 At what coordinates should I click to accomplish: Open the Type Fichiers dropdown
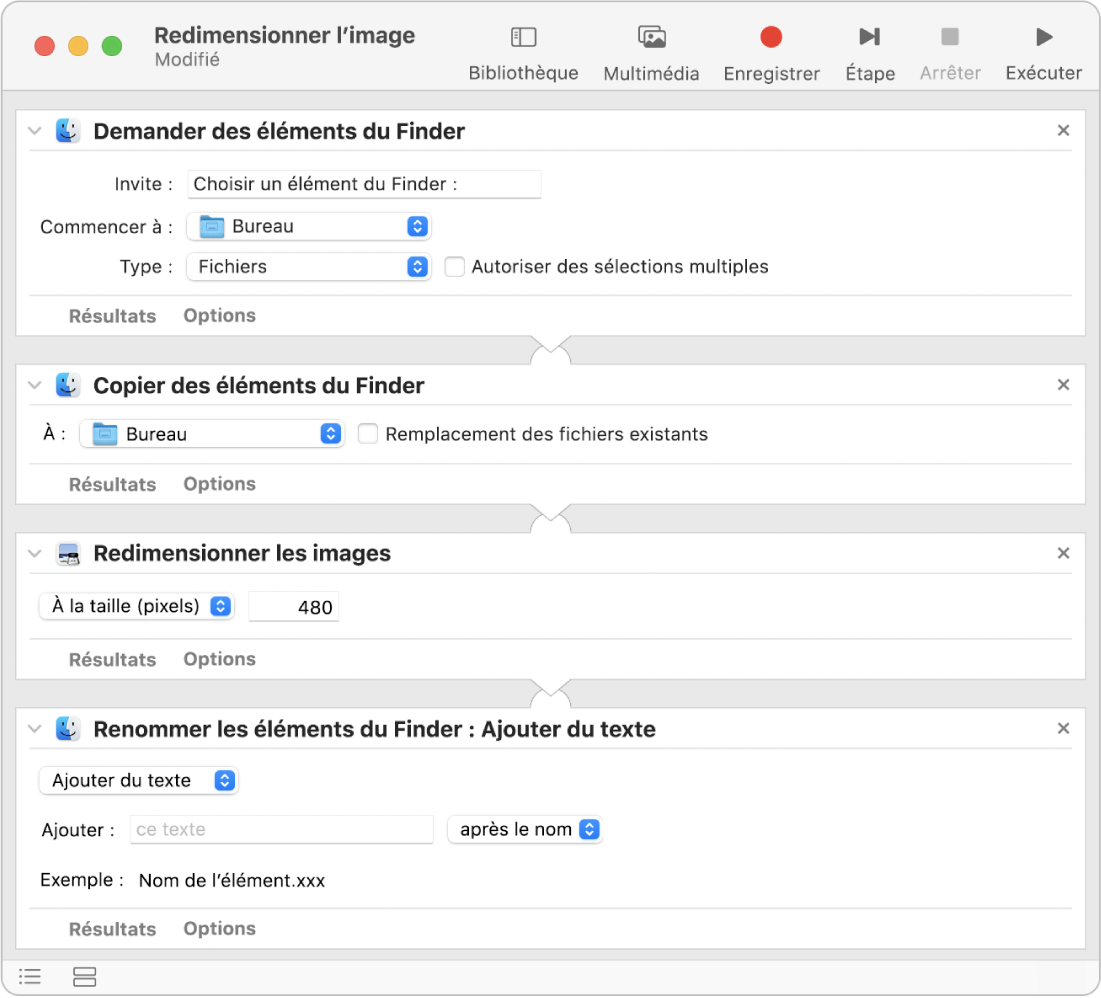click(308, 267)
